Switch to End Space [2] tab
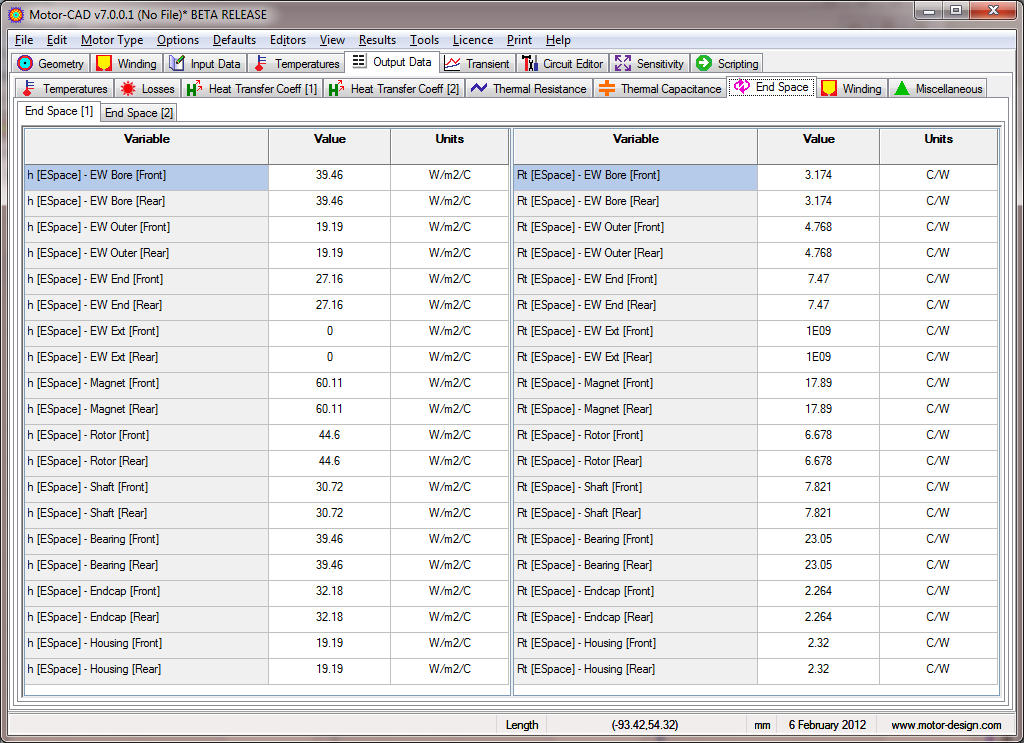 [x=138, y=112]
